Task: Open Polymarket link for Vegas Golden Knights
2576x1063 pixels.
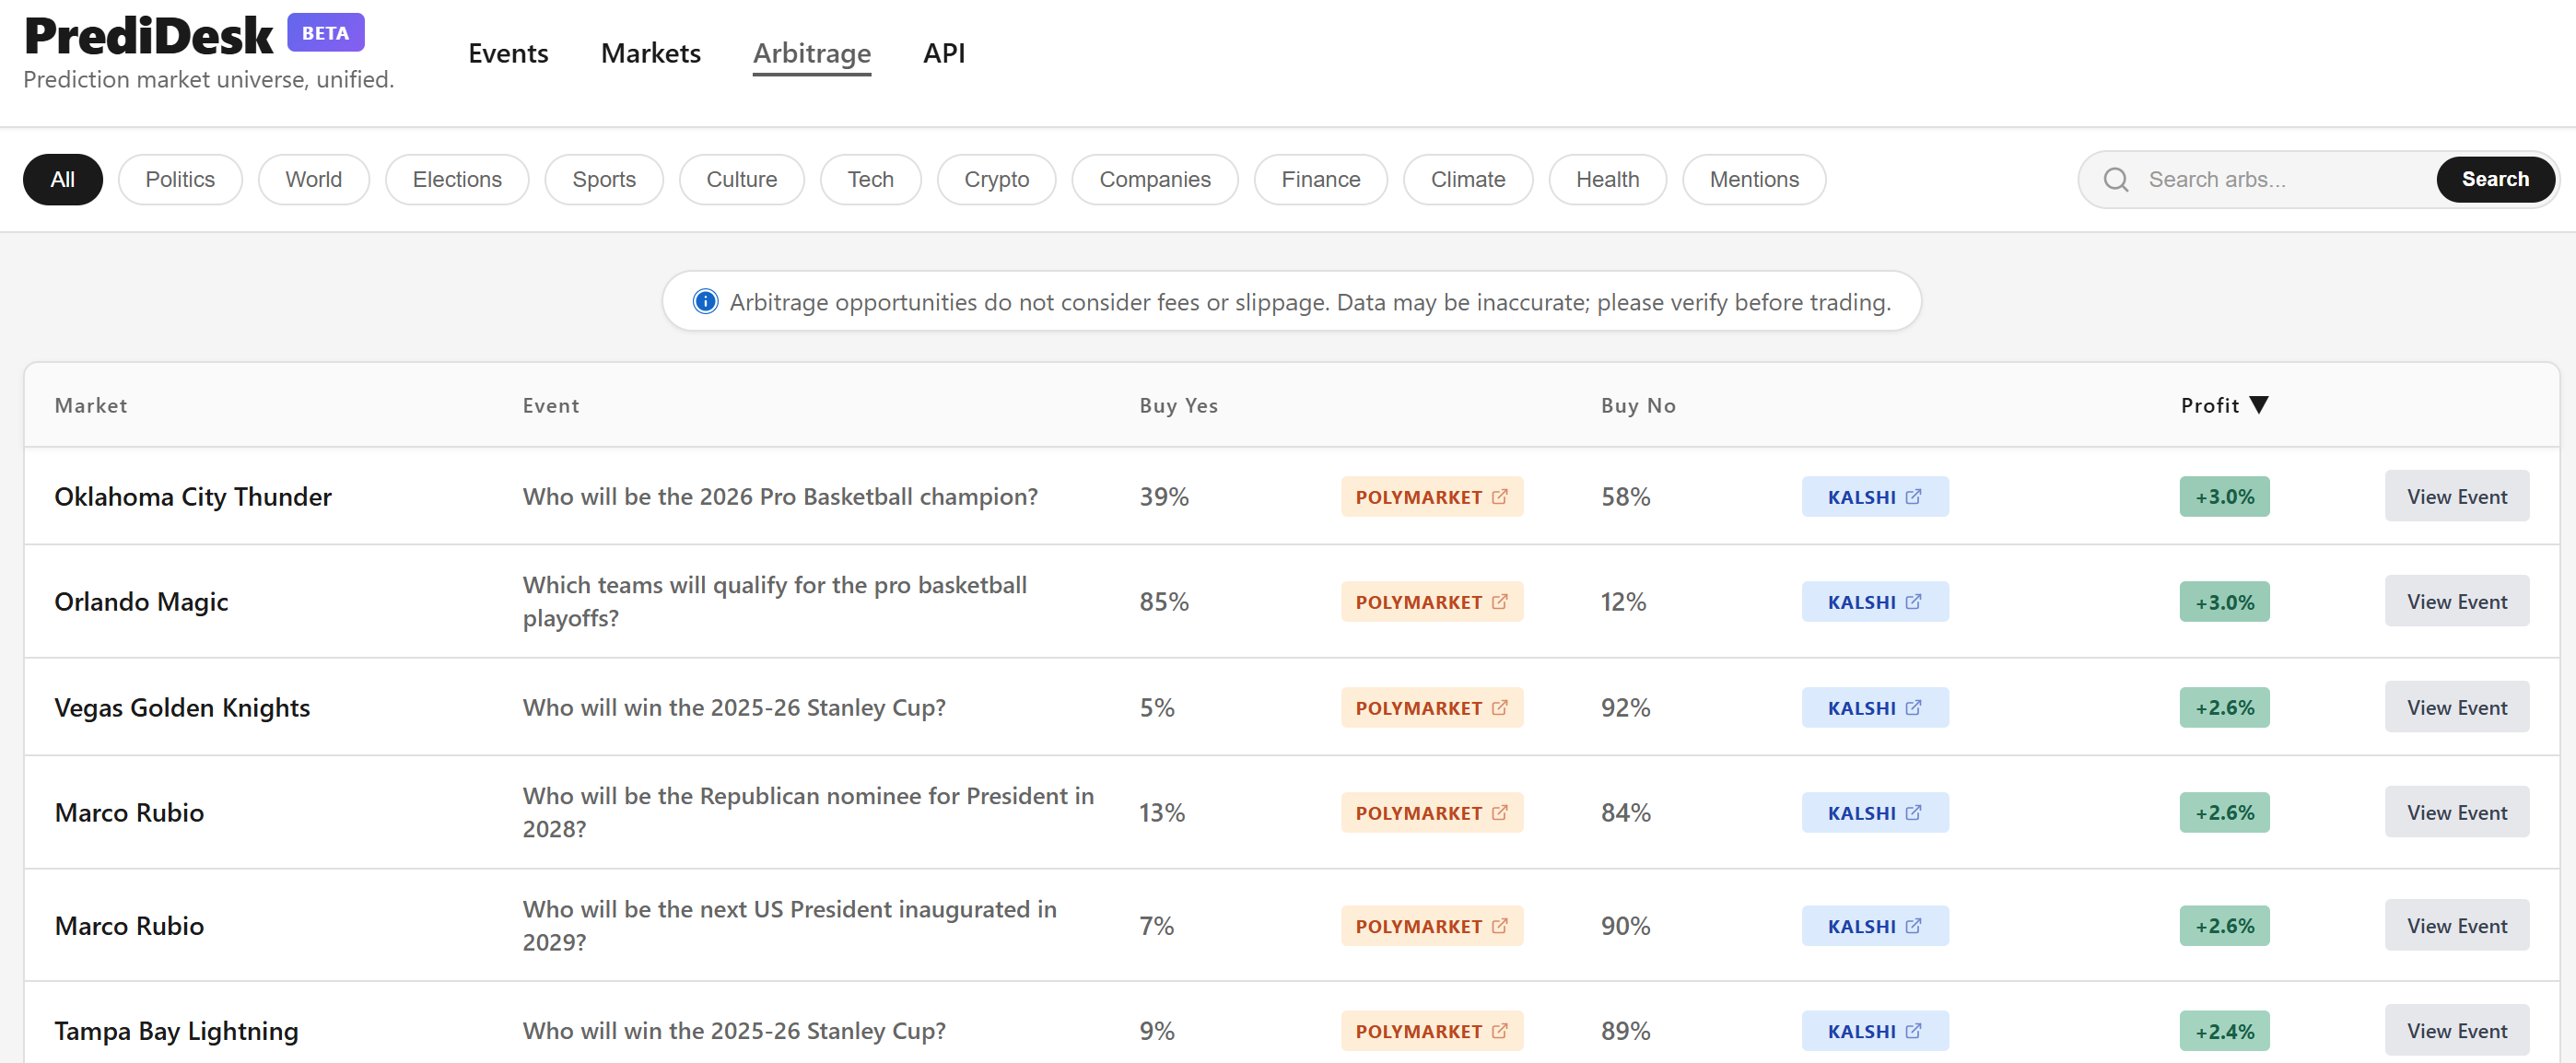Action: pyautogui.click(x=1431, y=707)
